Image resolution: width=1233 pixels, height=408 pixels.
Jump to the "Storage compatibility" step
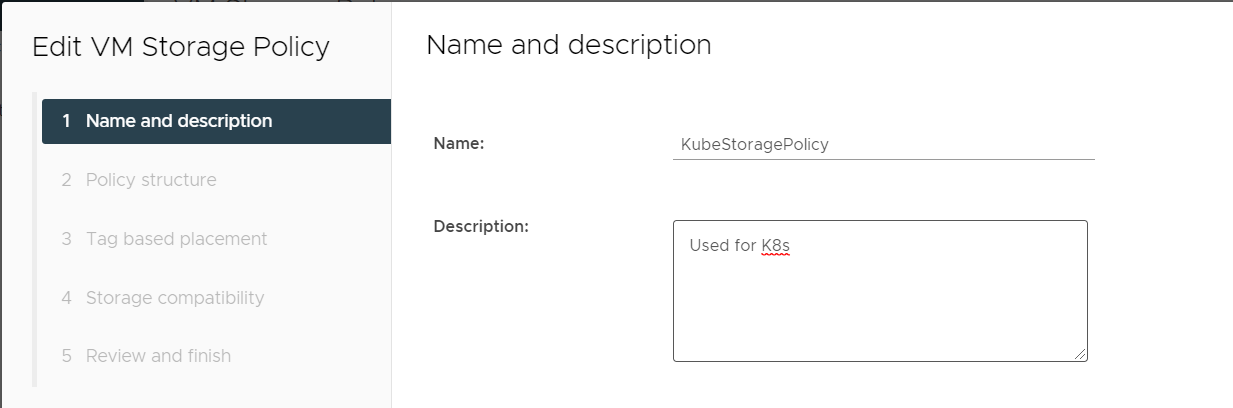(x=175, y=297)
